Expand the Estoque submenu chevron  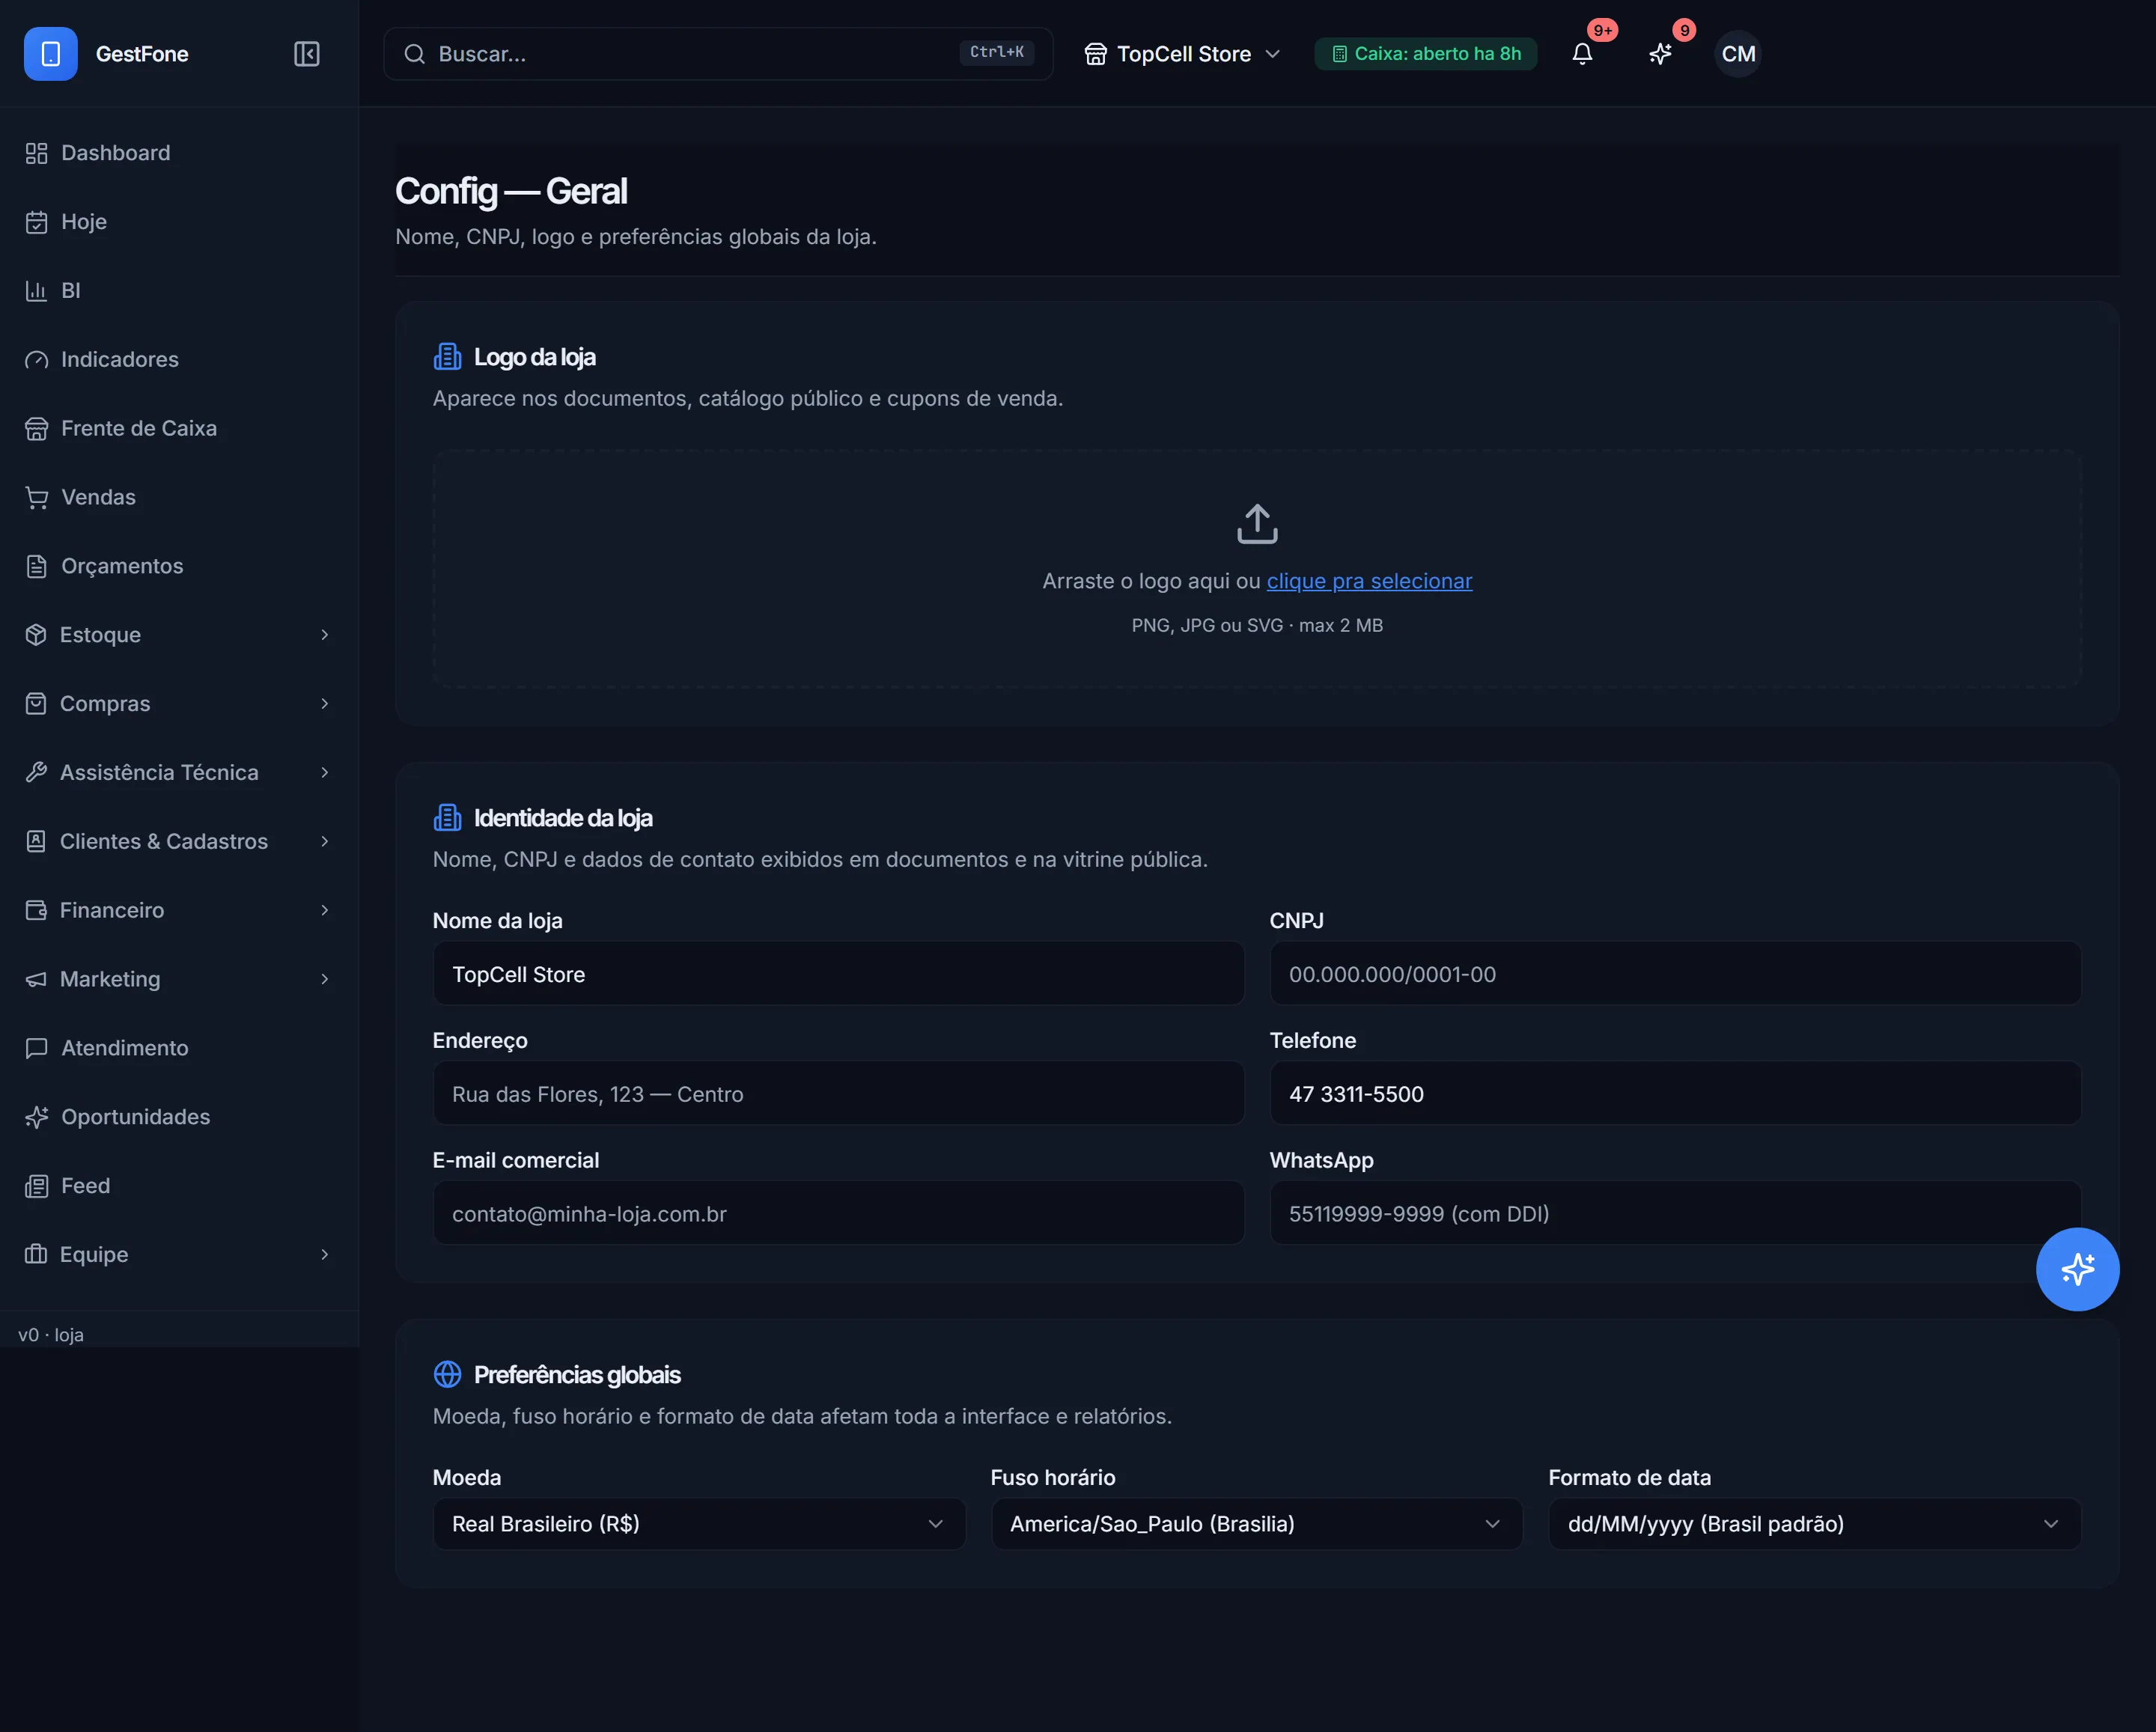pyautogui.click(x=325, y=635)
